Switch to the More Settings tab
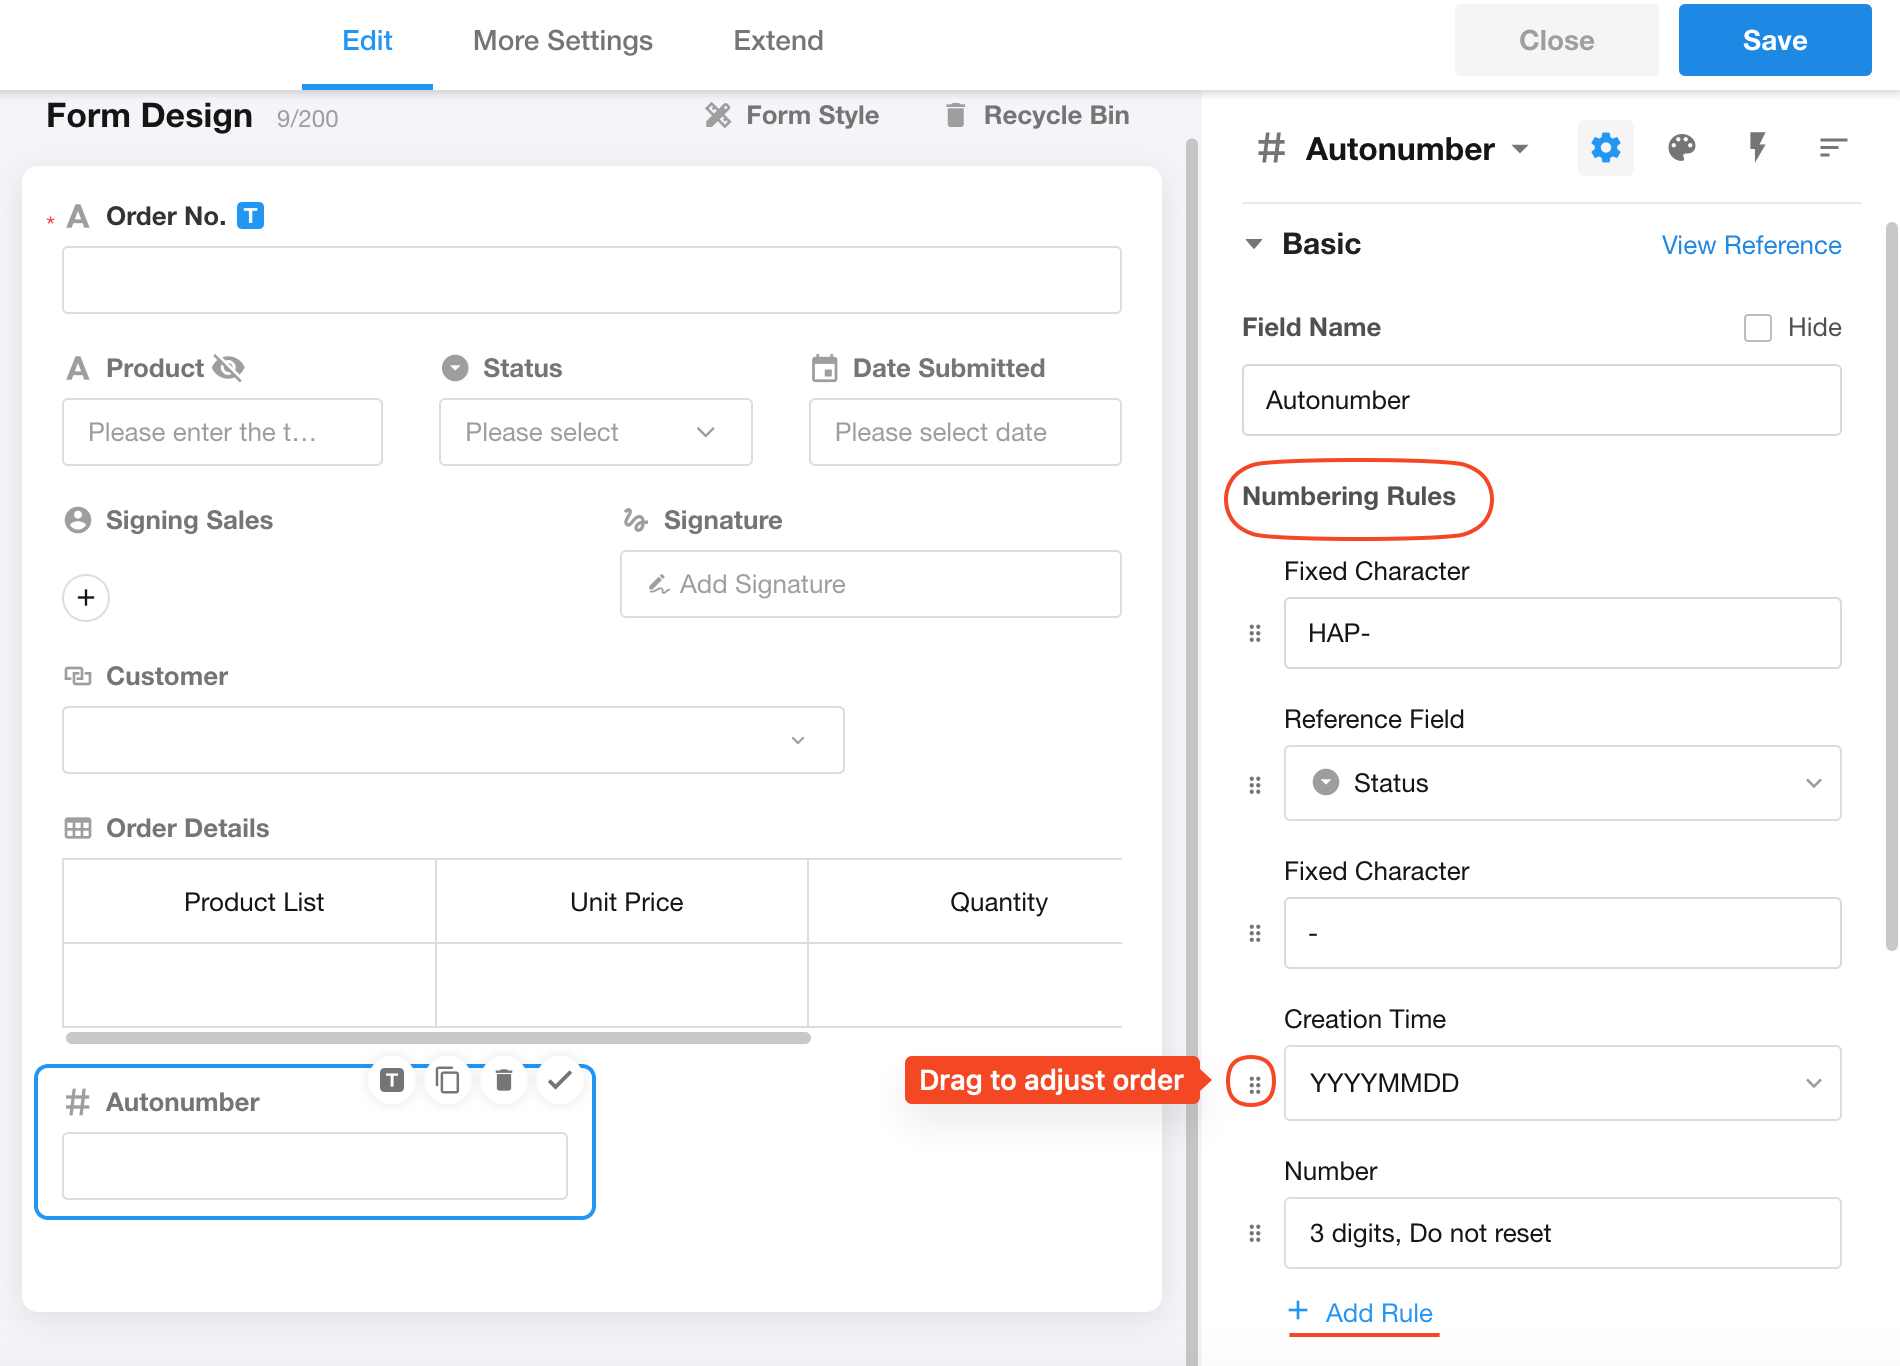Screen dimensions: 1900x1366 562,41
